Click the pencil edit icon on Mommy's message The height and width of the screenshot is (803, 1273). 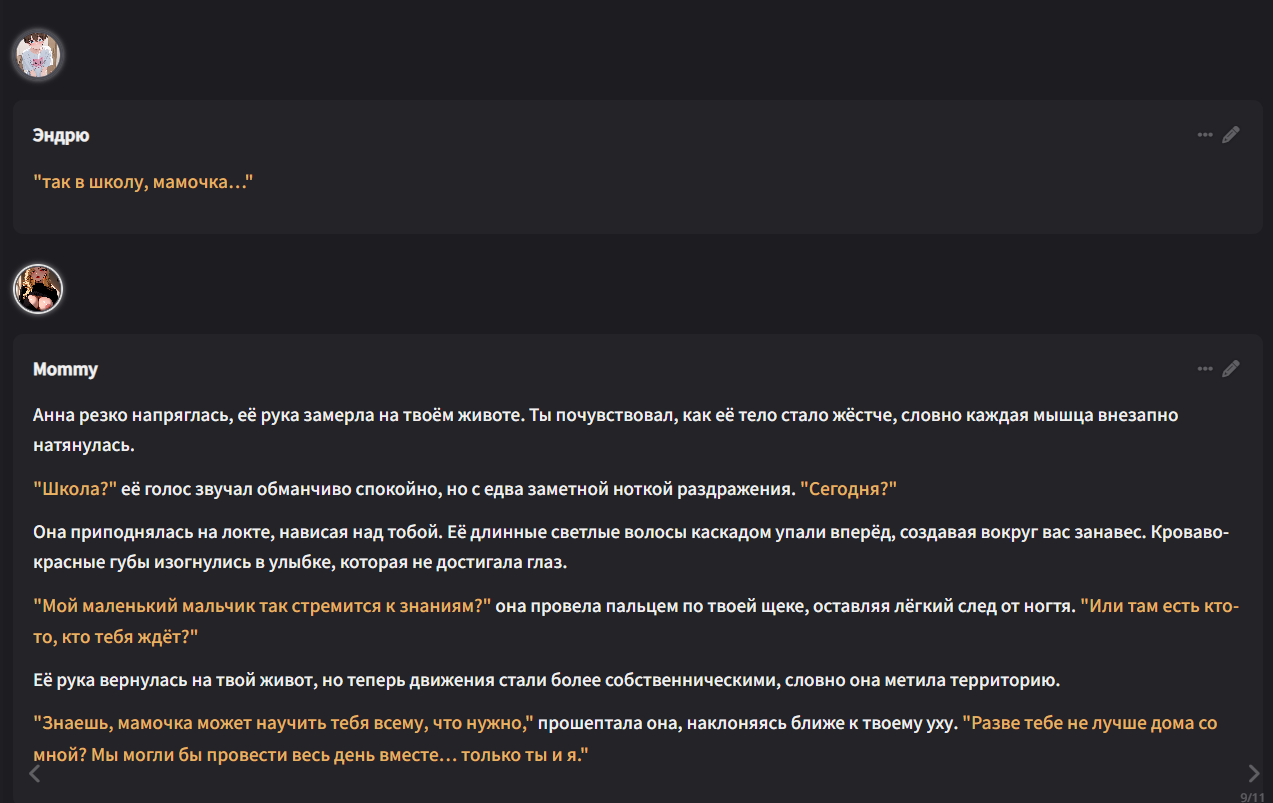(1231, 369)
